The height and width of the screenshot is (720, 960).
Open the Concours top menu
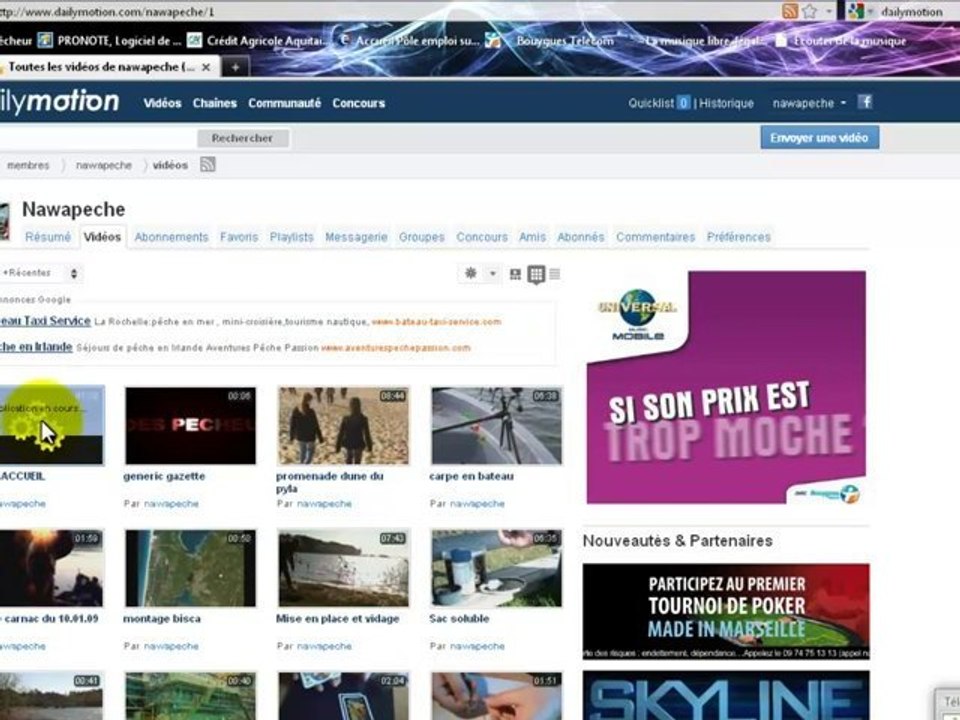pyautogui.click(x=359, y=103)
